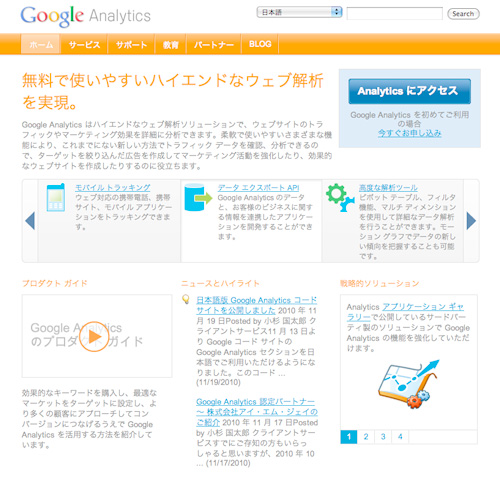Open the データ エクスポート API link
Screen dimensions: 500x485
[x=258, y=188]
